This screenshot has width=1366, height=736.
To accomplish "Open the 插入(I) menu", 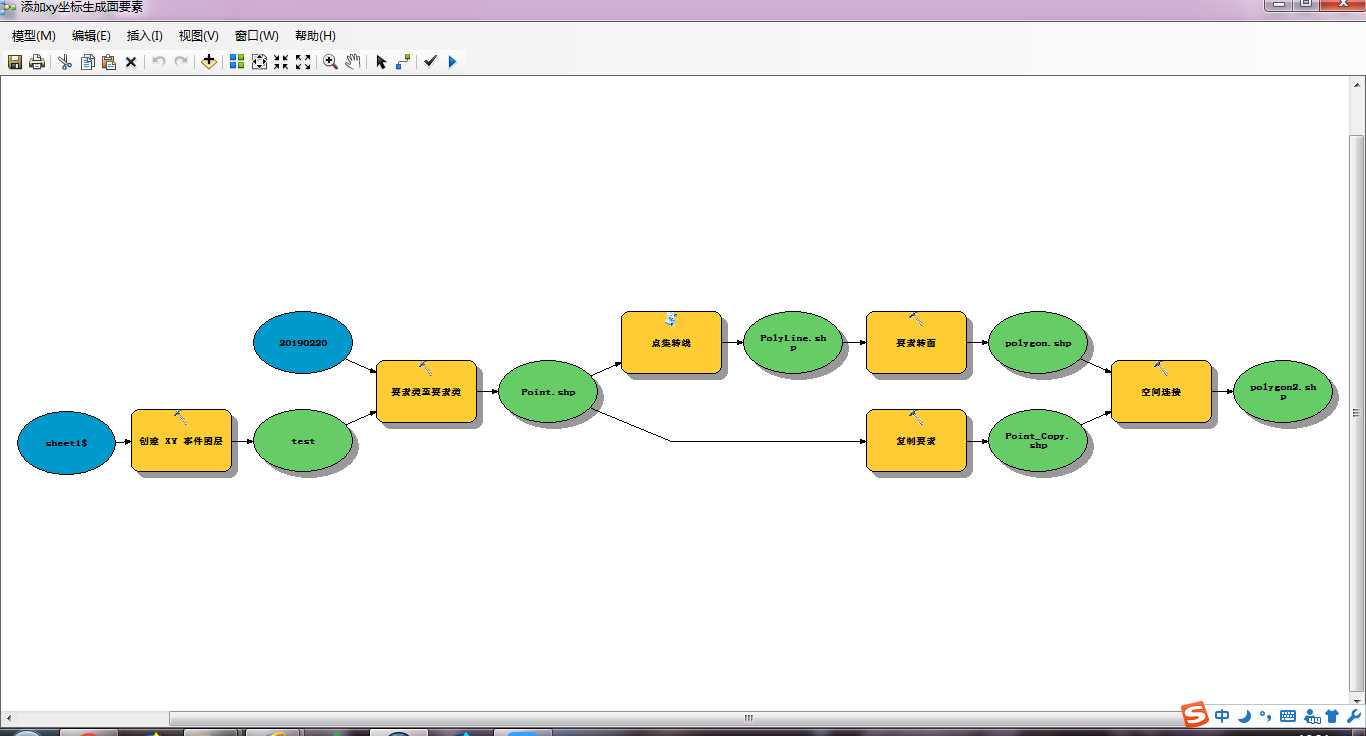I will tap(145, 36).
